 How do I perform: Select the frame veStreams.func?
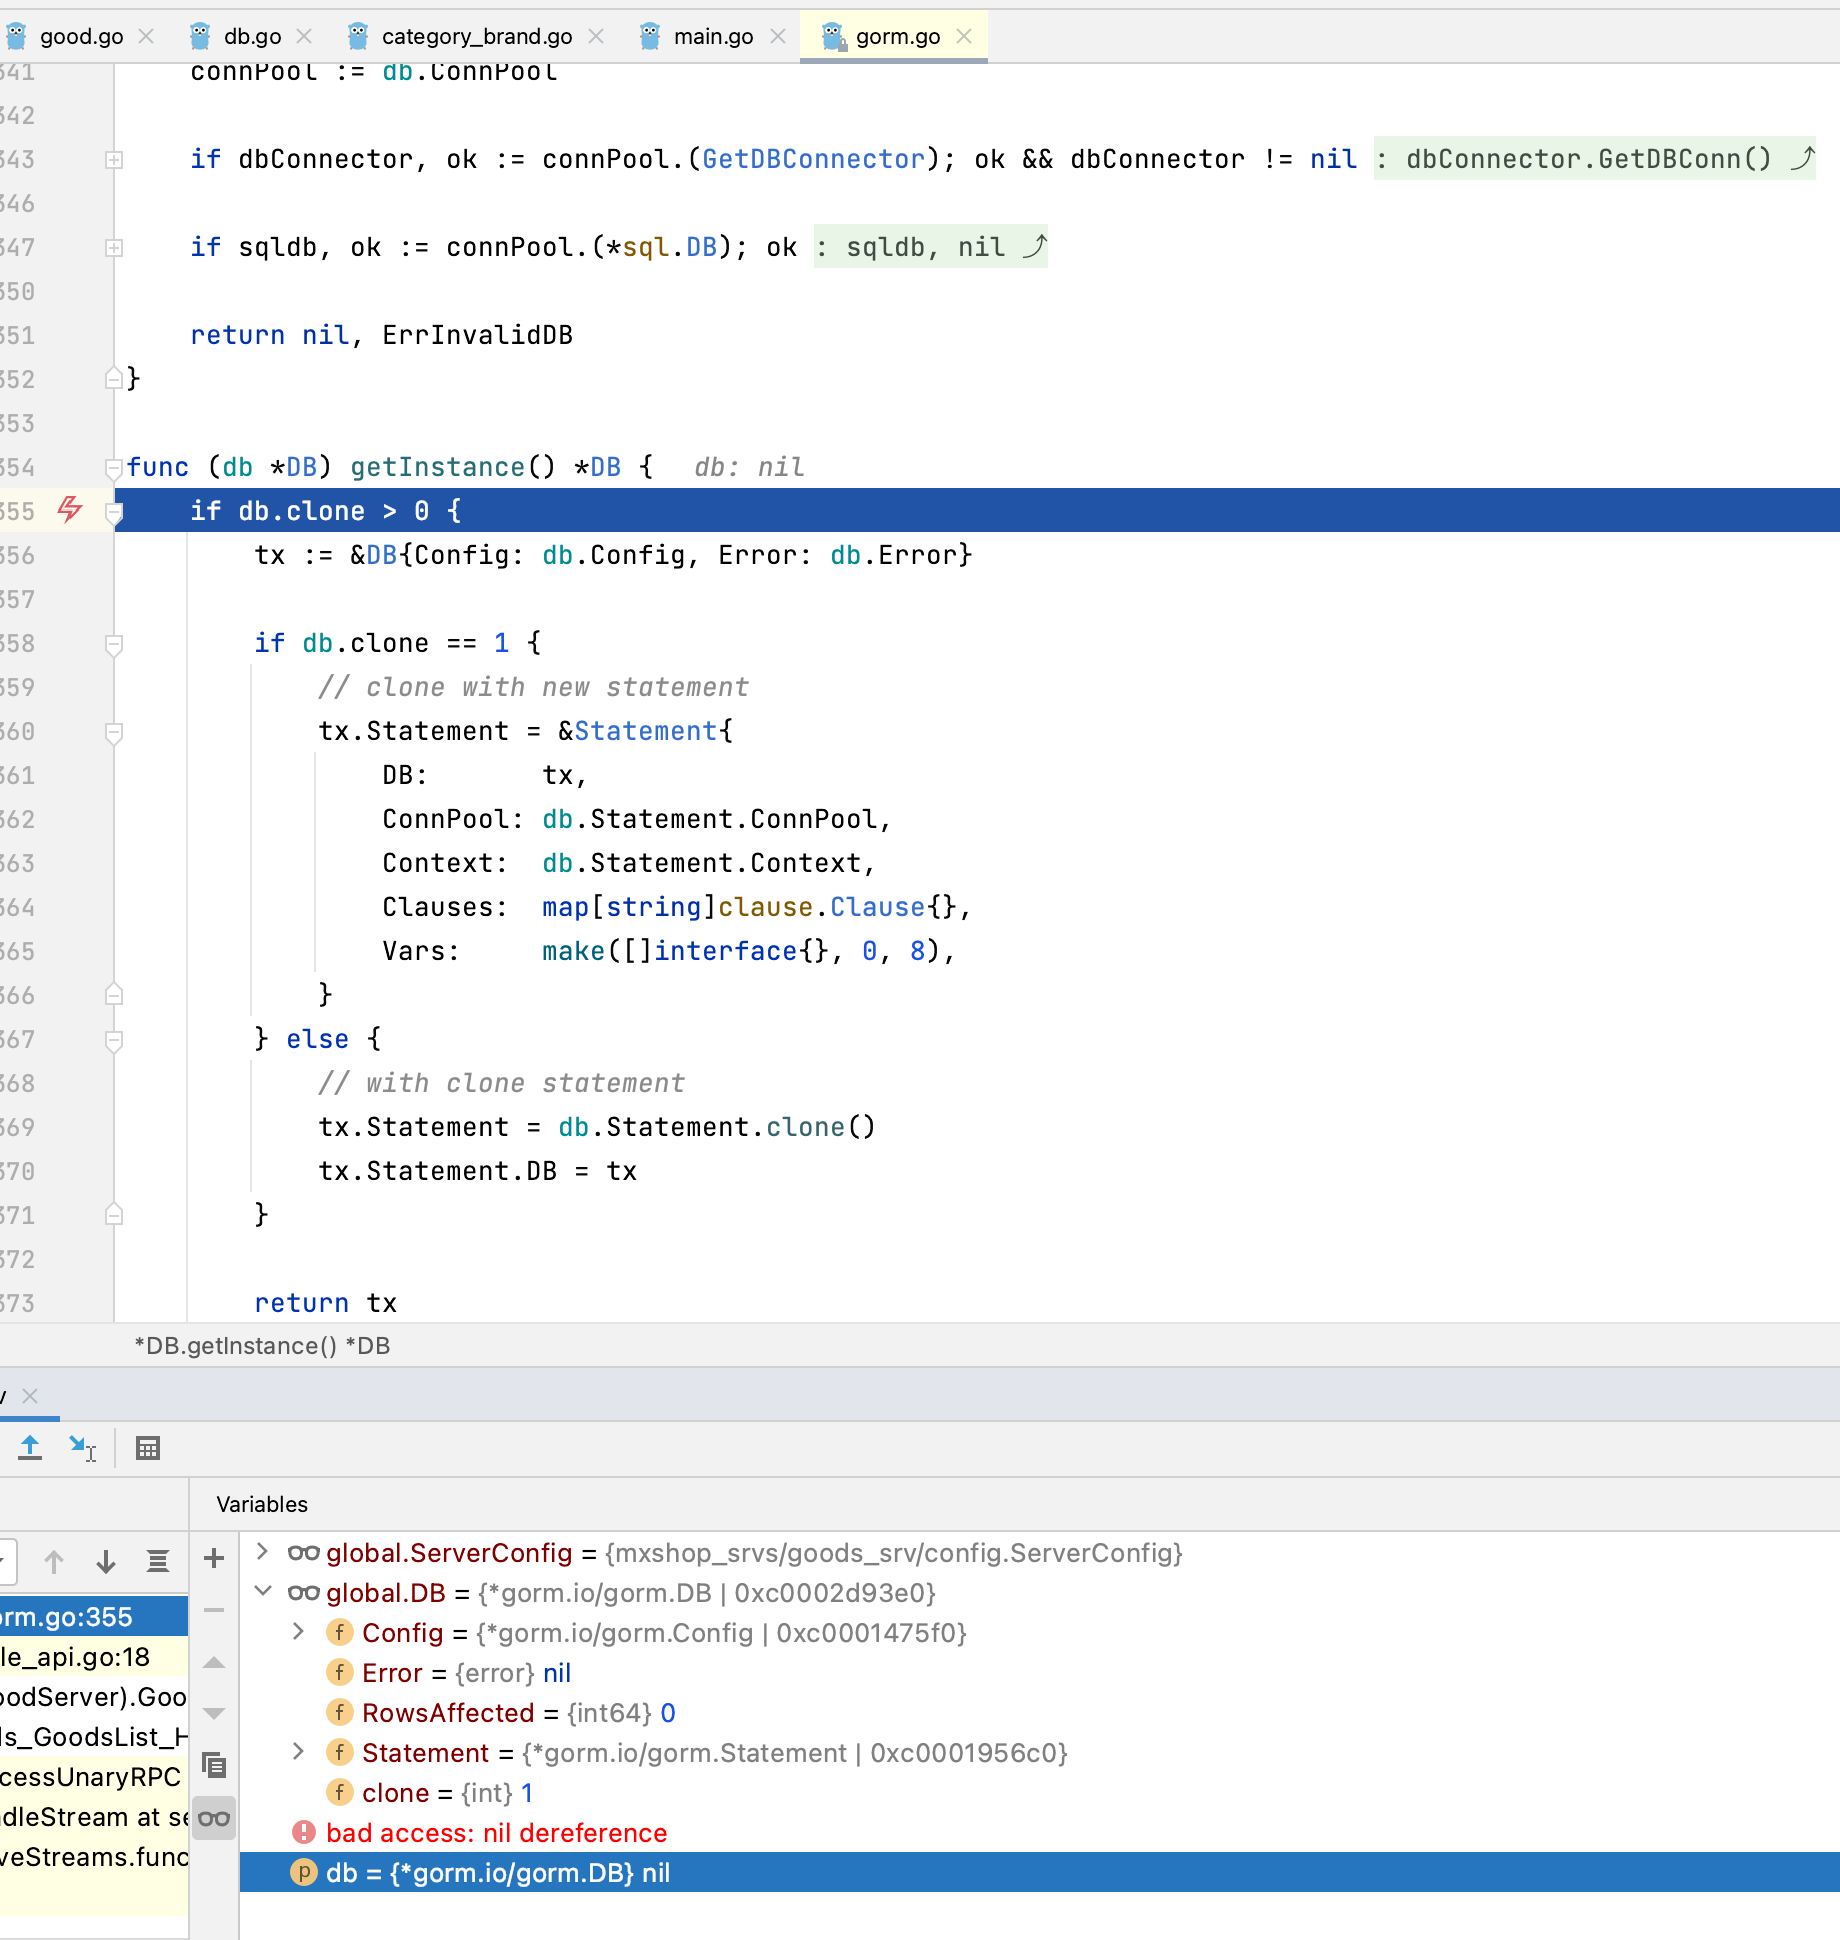[94, 1857]
